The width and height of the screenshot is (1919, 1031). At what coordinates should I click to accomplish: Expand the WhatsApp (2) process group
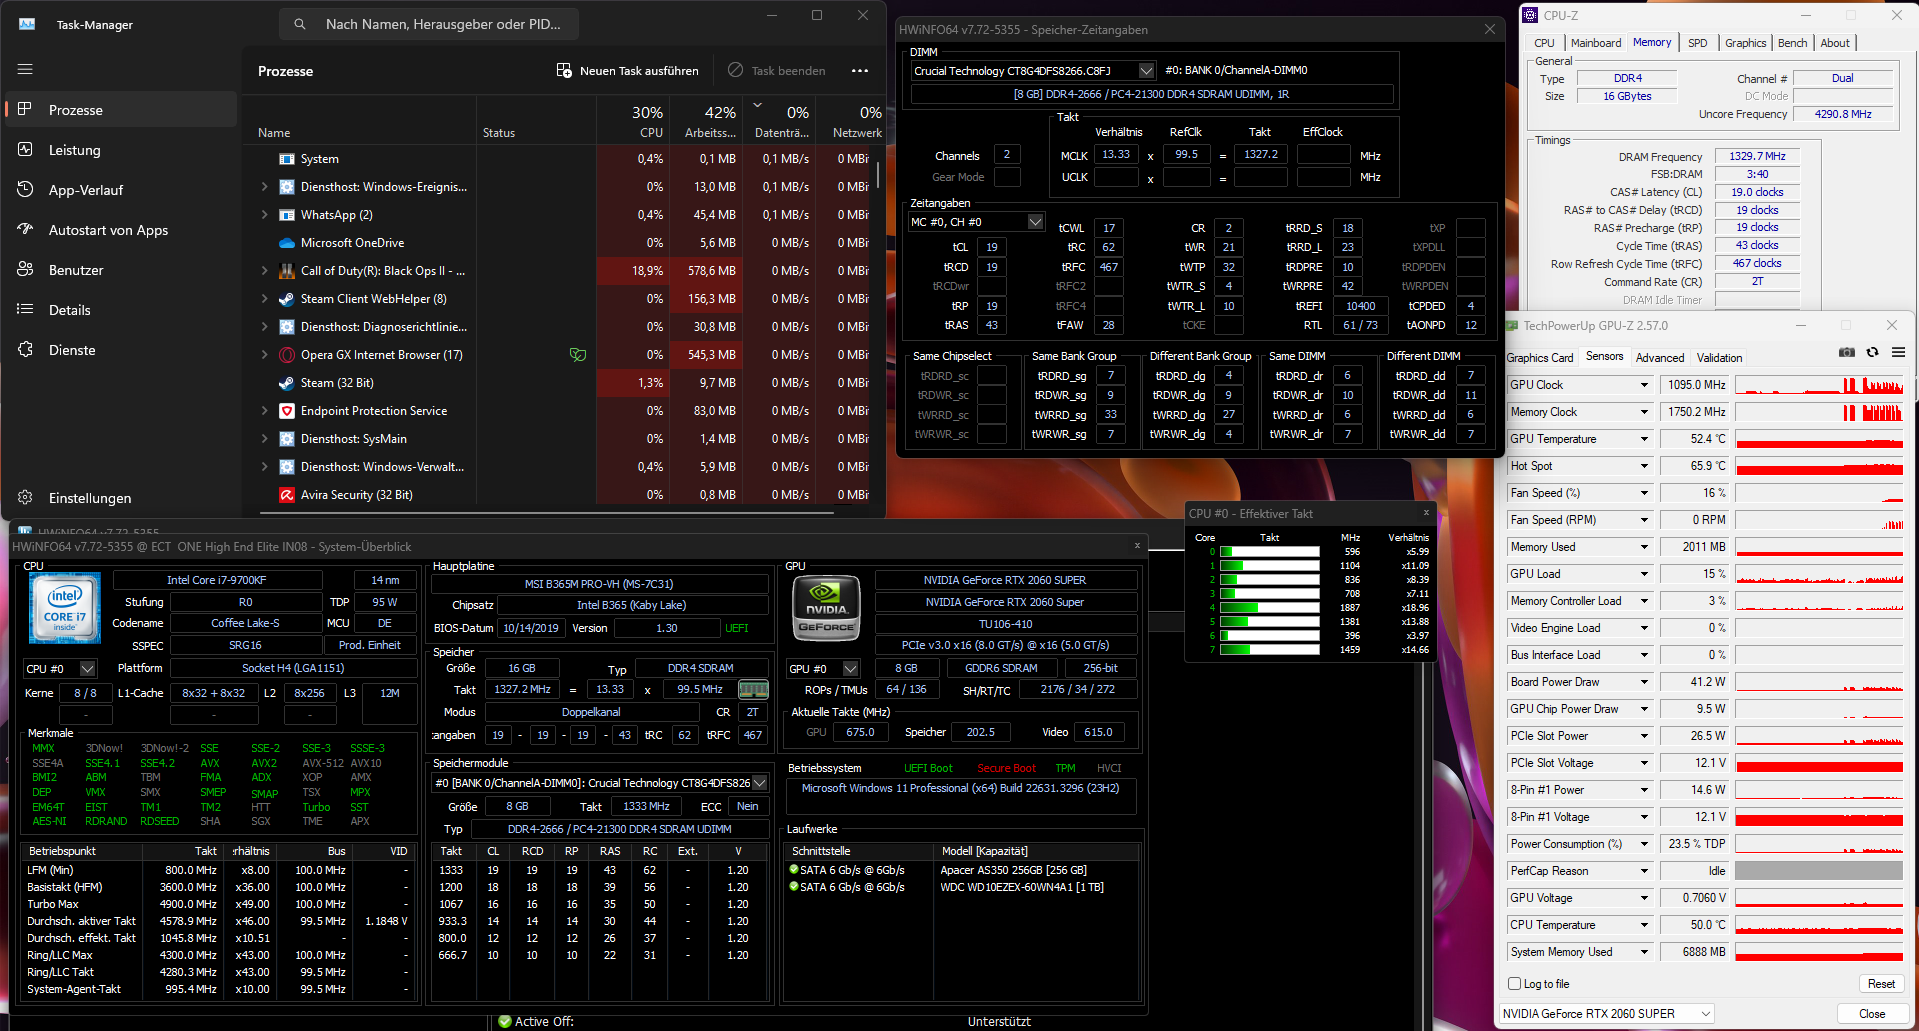[265, 215]
